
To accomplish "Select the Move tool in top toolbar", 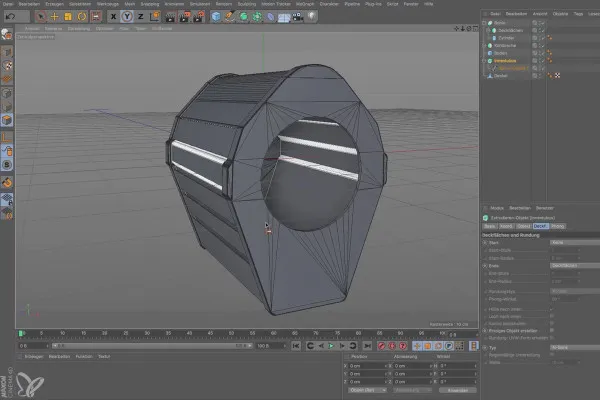I will (x=54, y=17).
